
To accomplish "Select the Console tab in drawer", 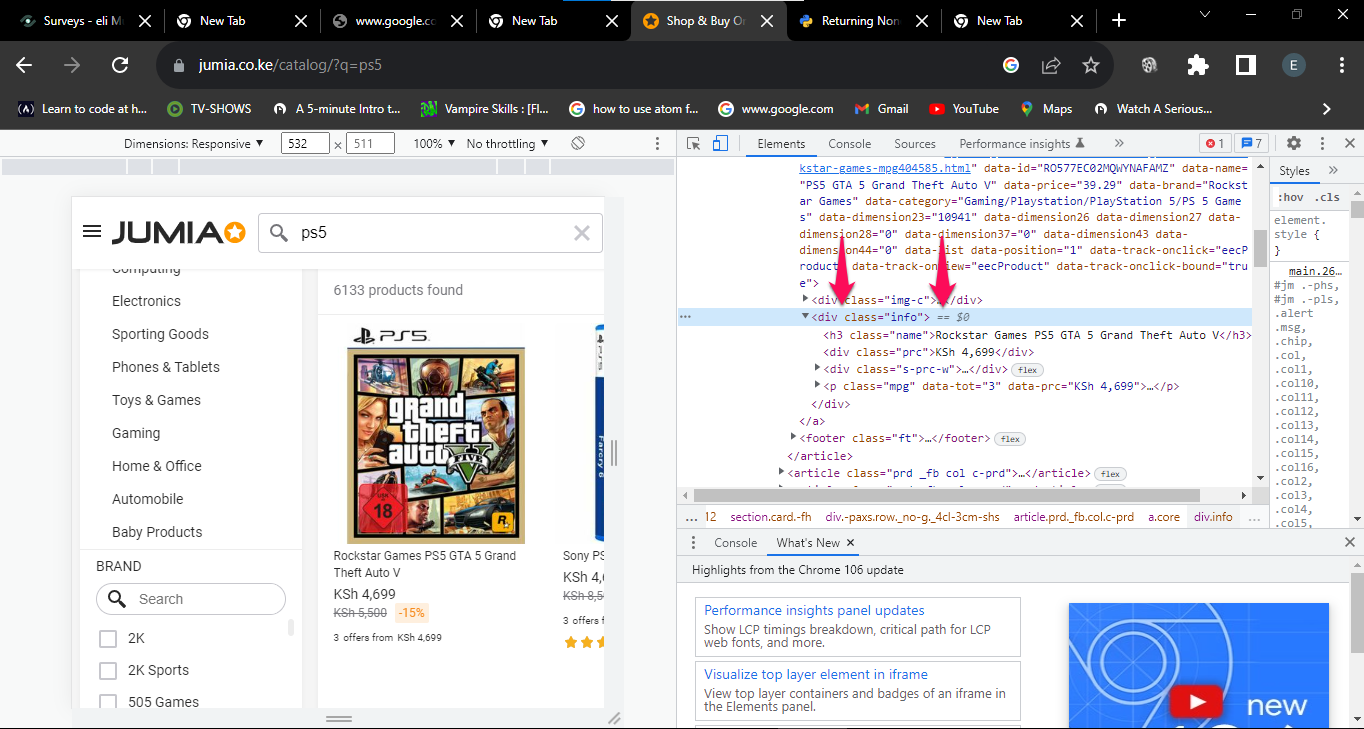I will pyautogui.click(x=735, y=542).
